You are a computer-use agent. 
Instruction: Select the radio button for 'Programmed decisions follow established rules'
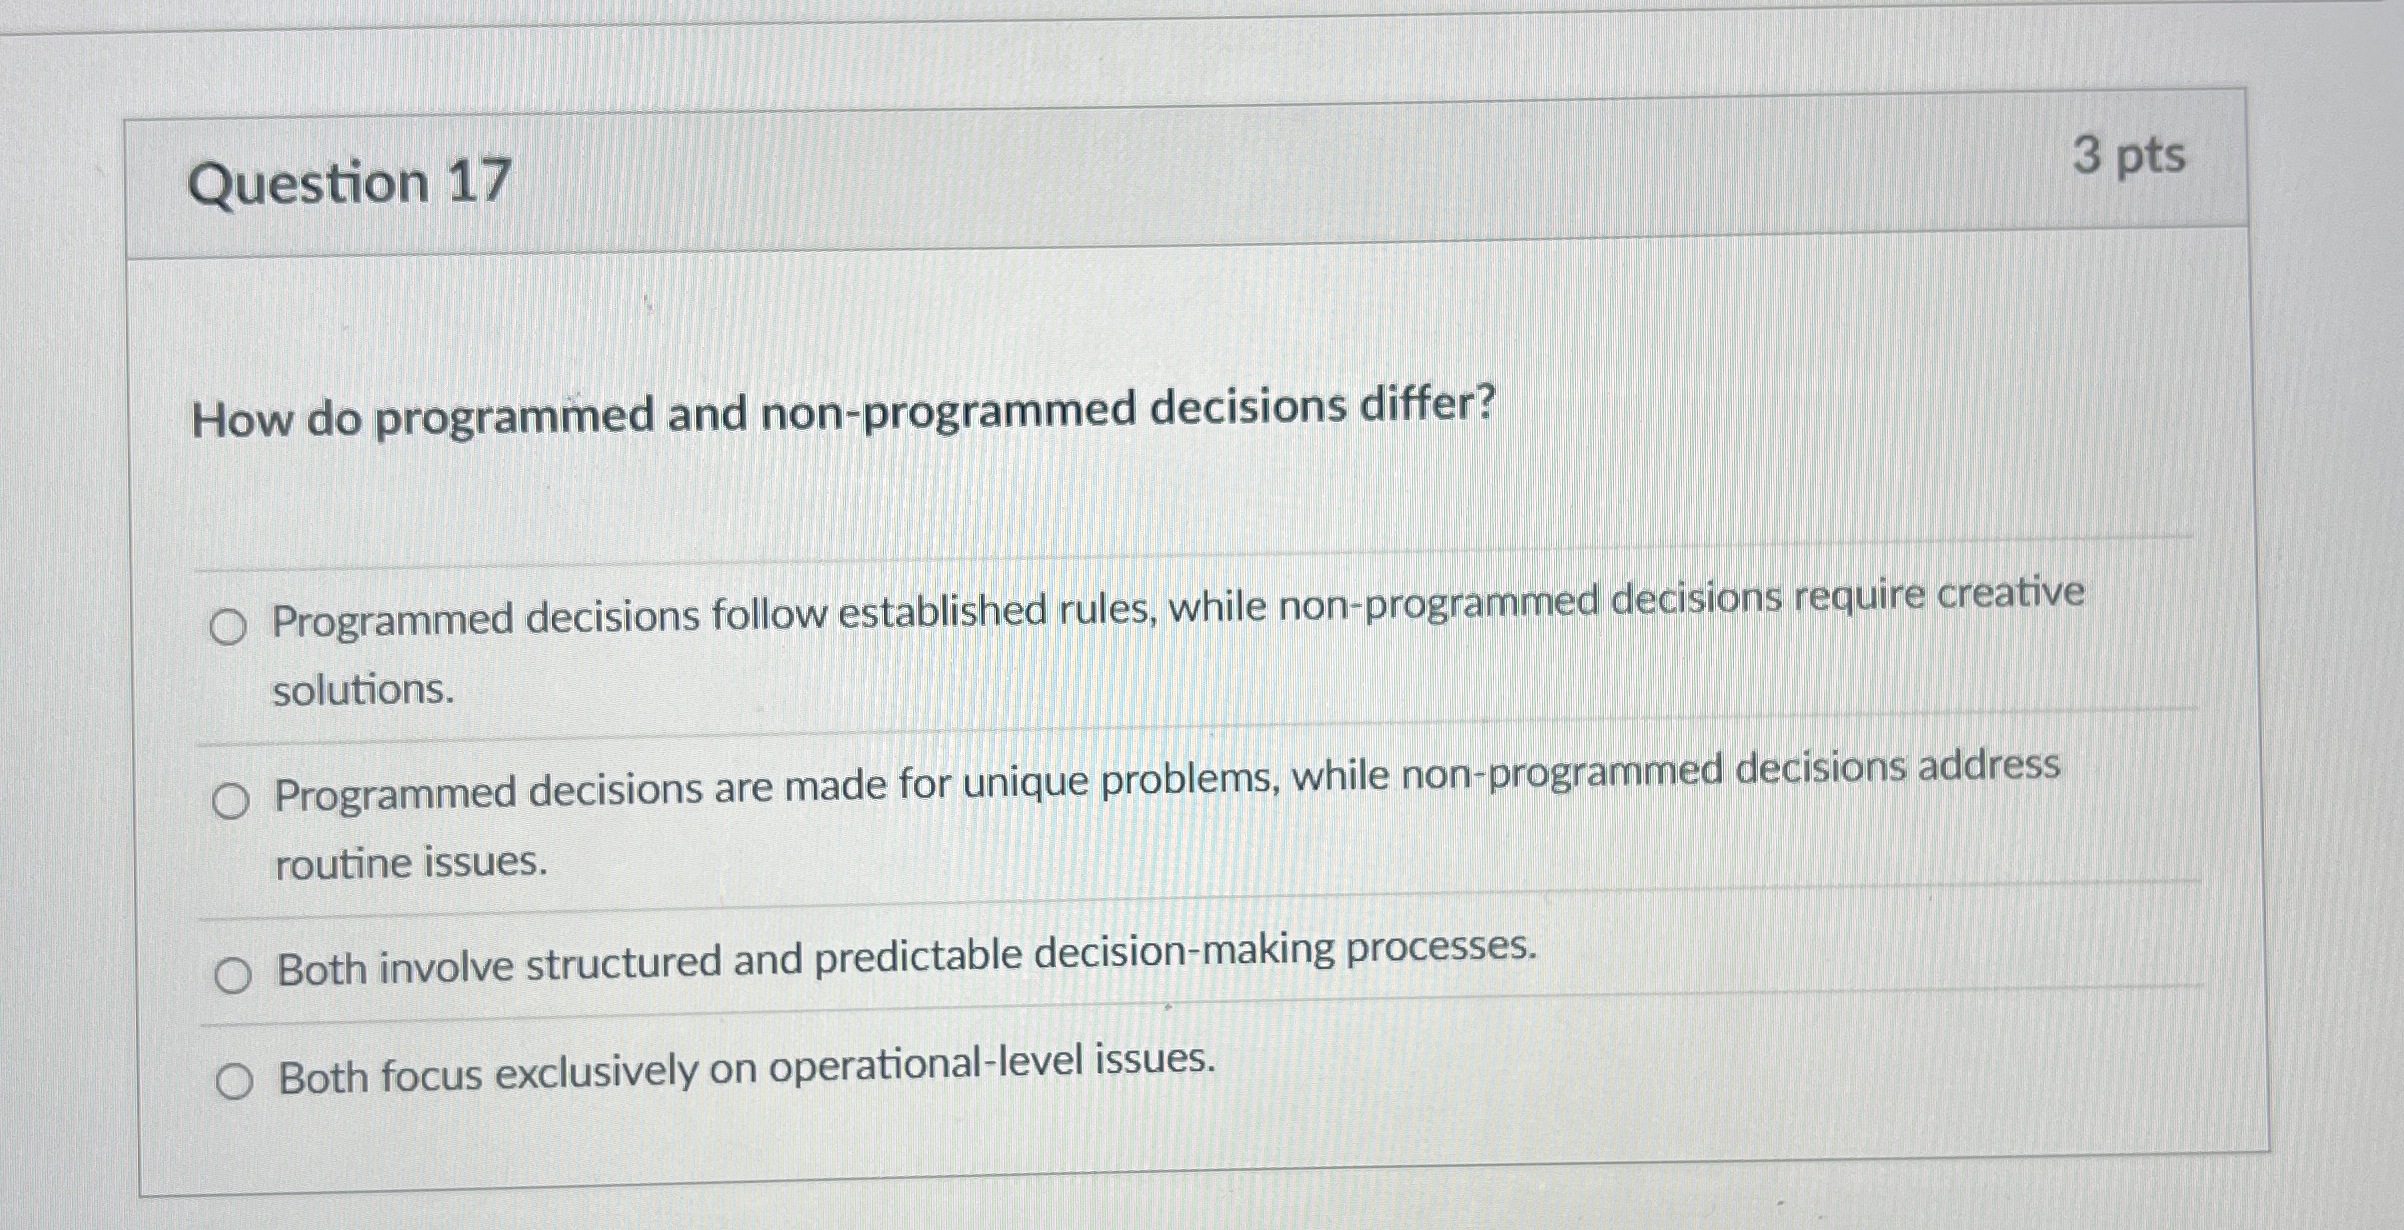tap(232, 622)
